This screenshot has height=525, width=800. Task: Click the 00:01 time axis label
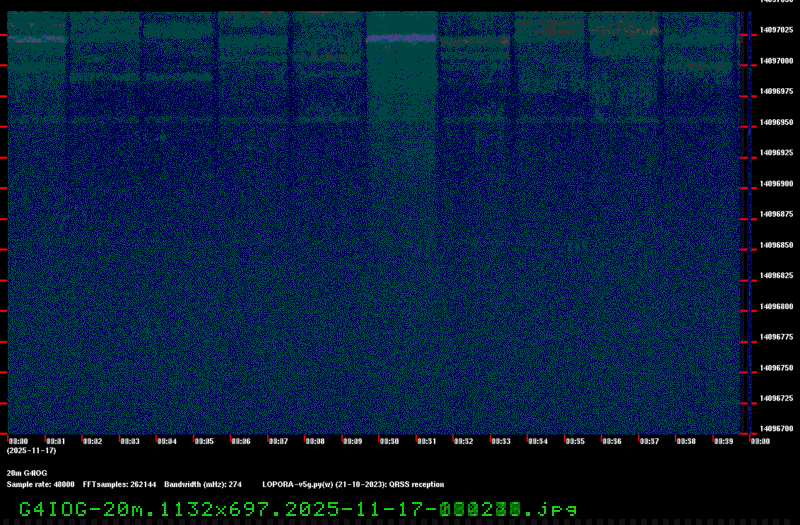click(56, 441)
